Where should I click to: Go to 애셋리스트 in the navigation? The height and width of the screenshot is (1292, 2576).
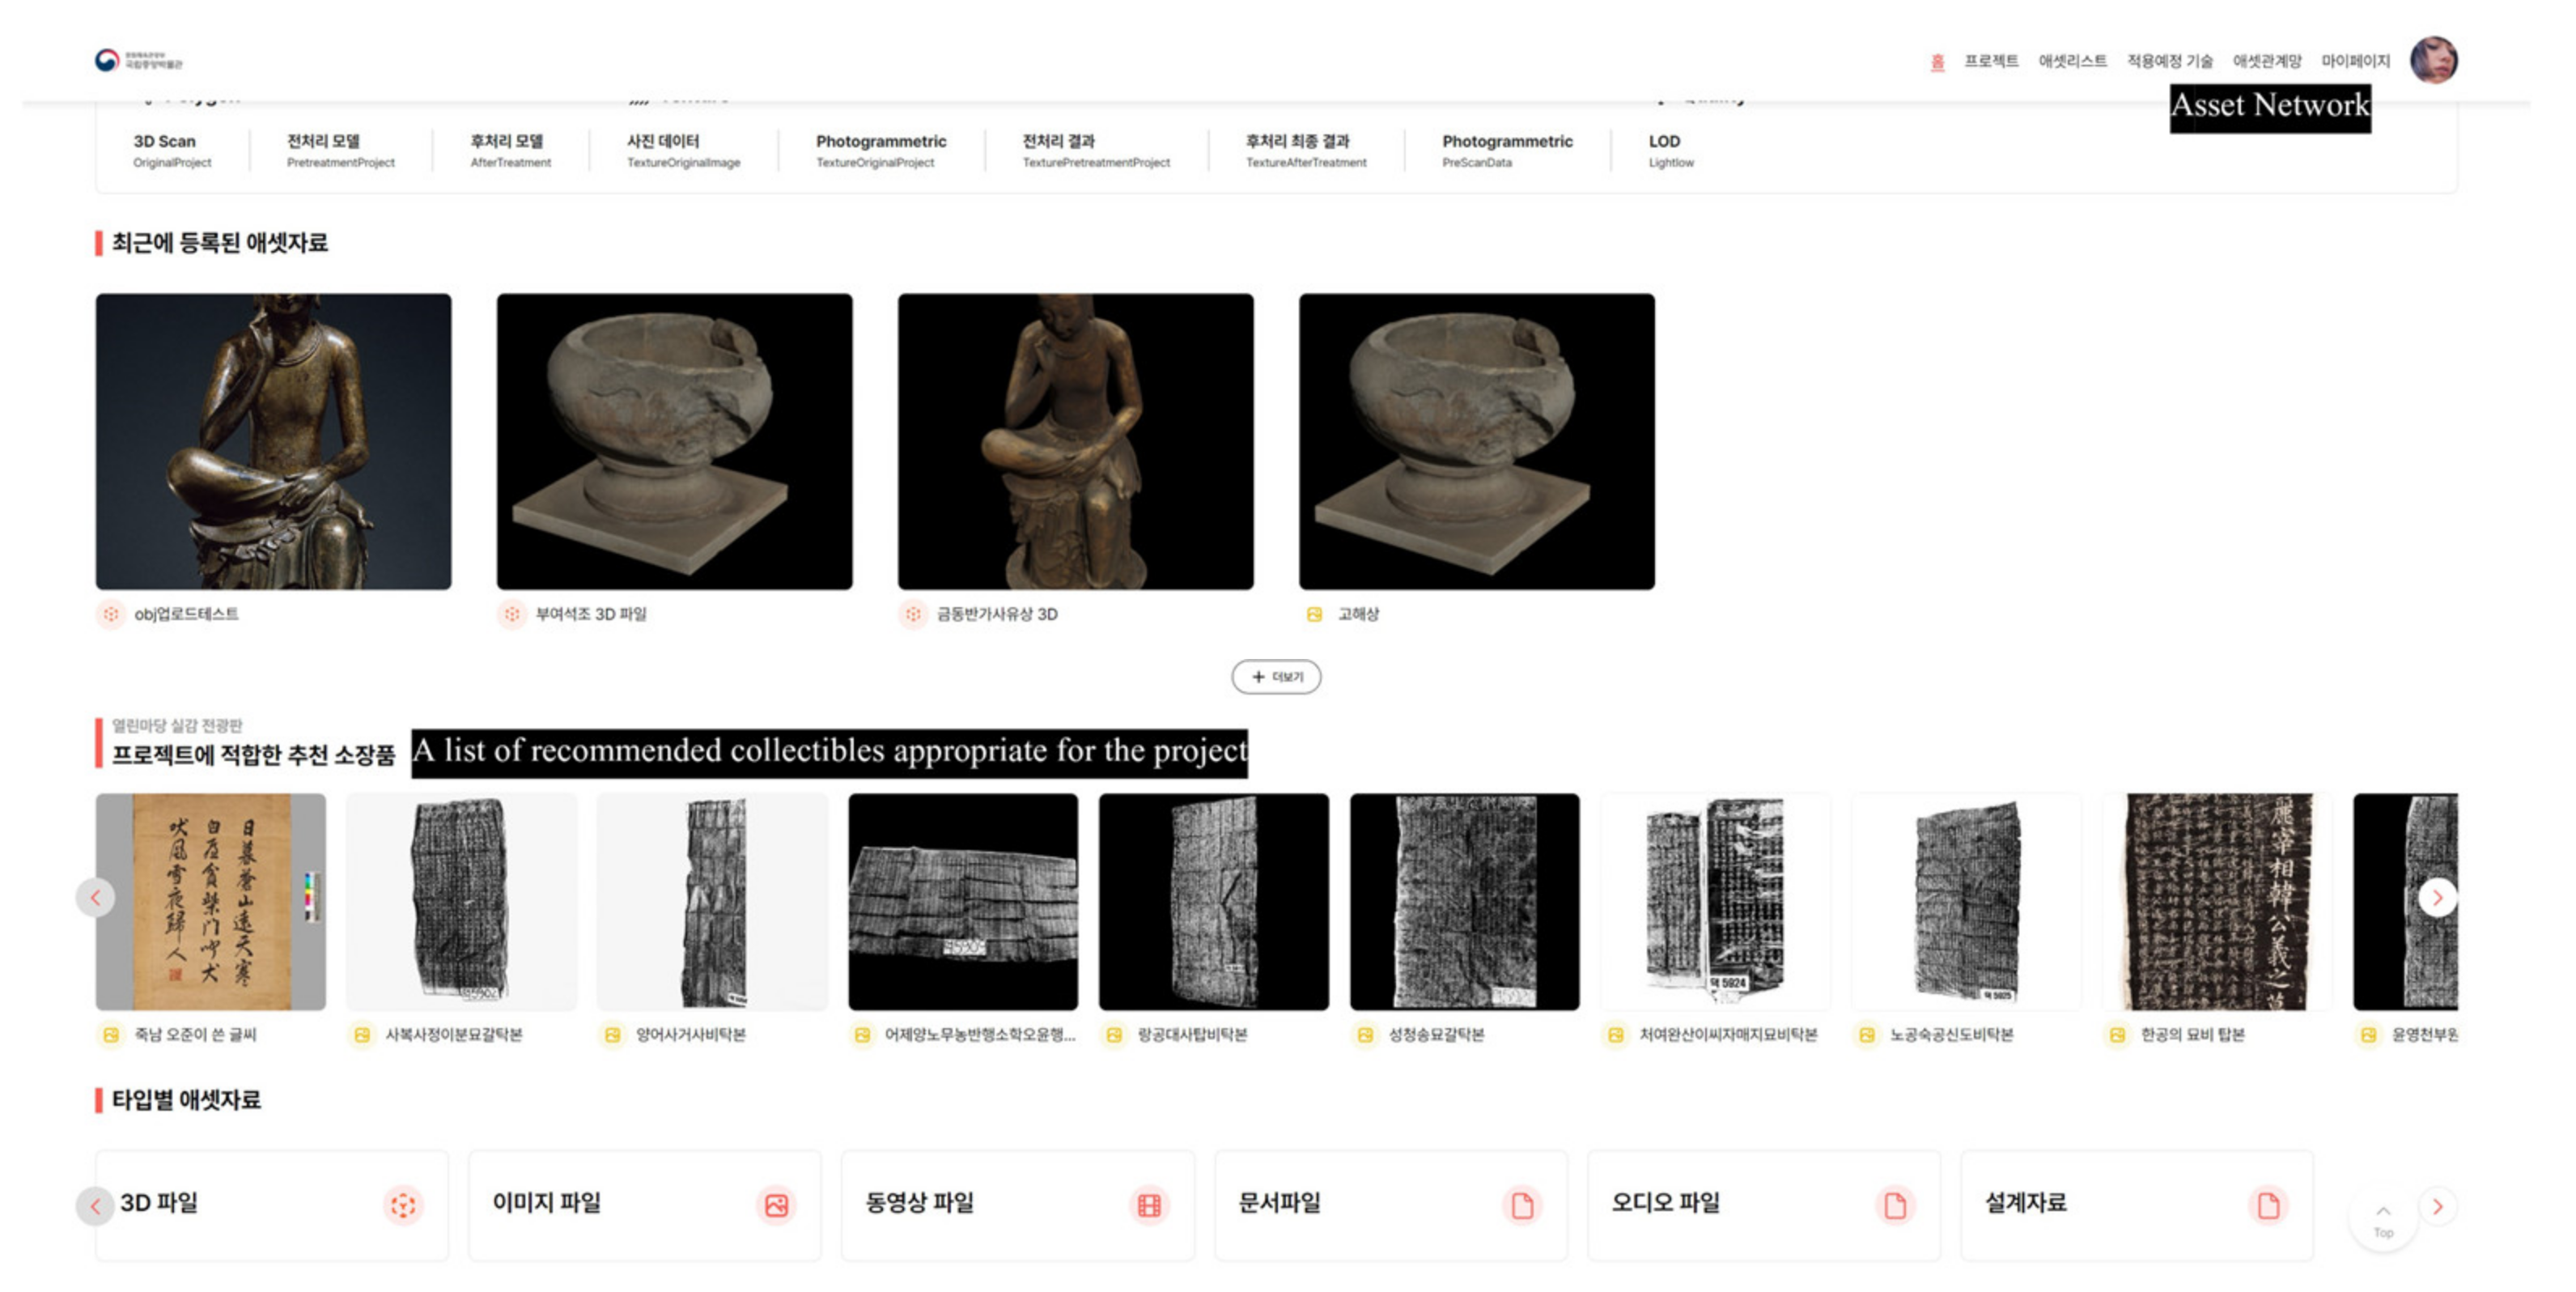[2073, 59]
